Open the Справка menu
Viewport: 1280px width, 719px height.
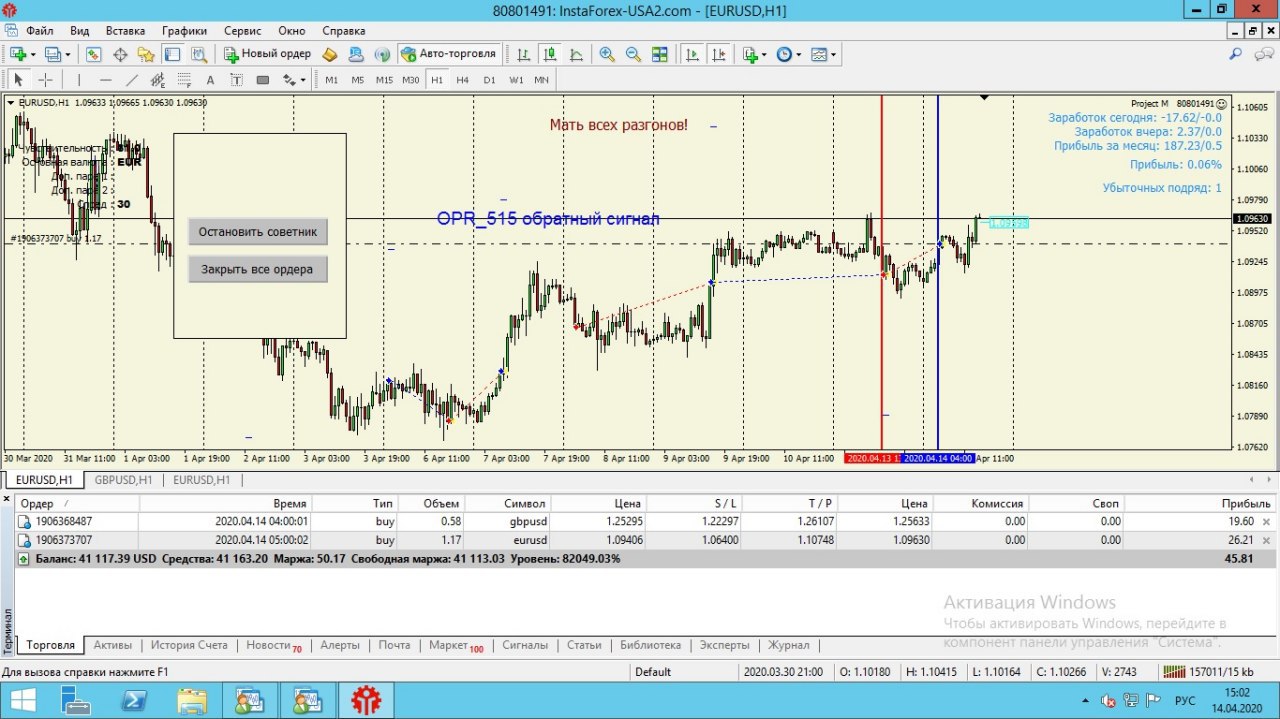344,31
